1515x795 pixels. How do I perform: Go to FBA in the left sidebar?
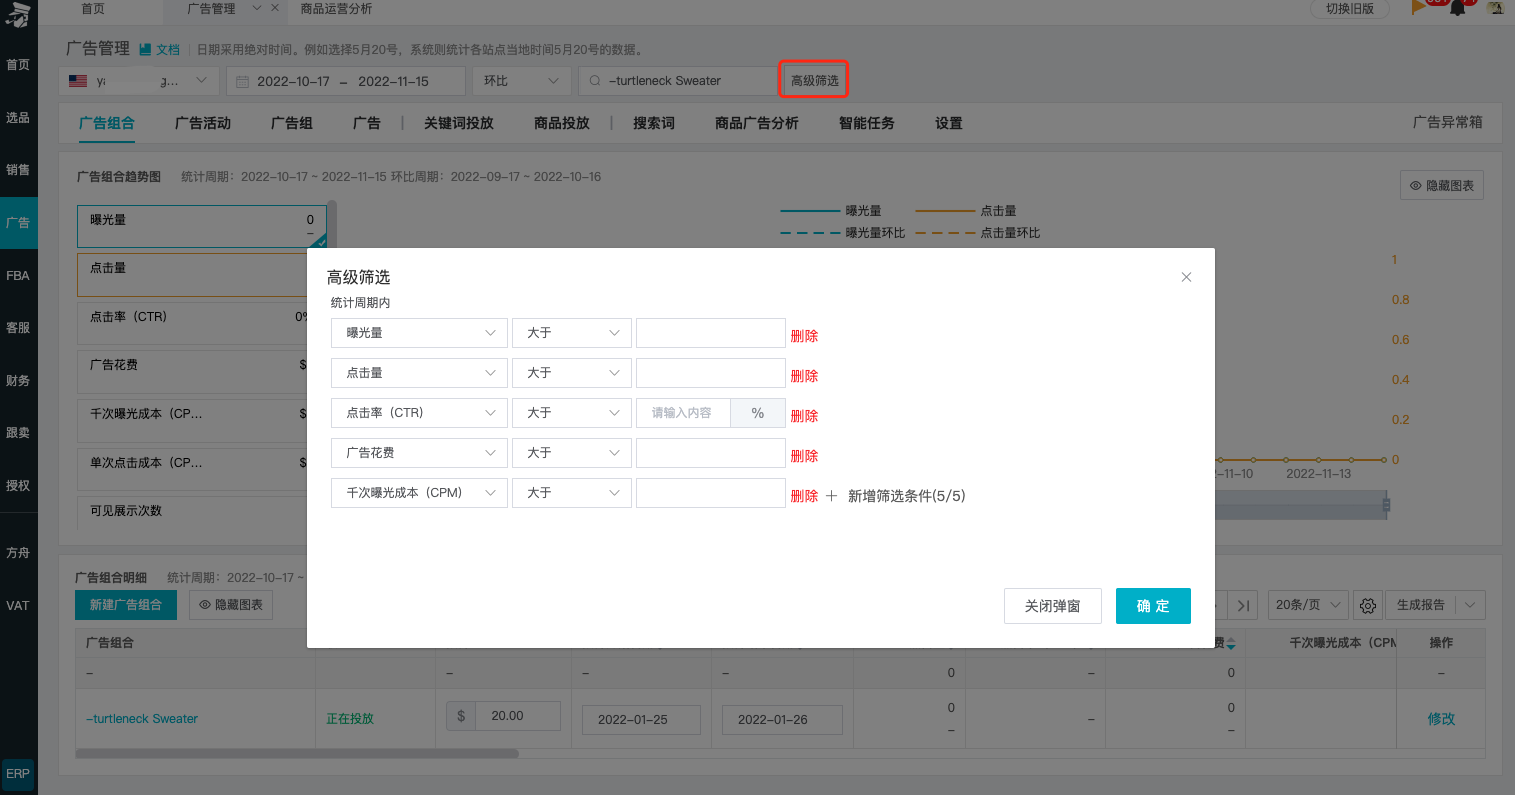click(18, 275)
